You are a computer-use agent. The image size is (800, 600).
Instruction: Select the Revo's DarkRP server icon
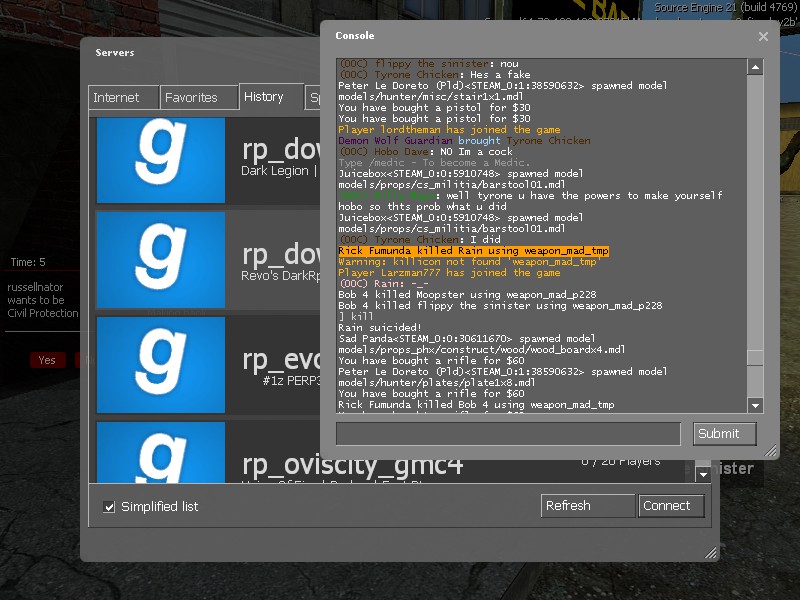point(161,260)
